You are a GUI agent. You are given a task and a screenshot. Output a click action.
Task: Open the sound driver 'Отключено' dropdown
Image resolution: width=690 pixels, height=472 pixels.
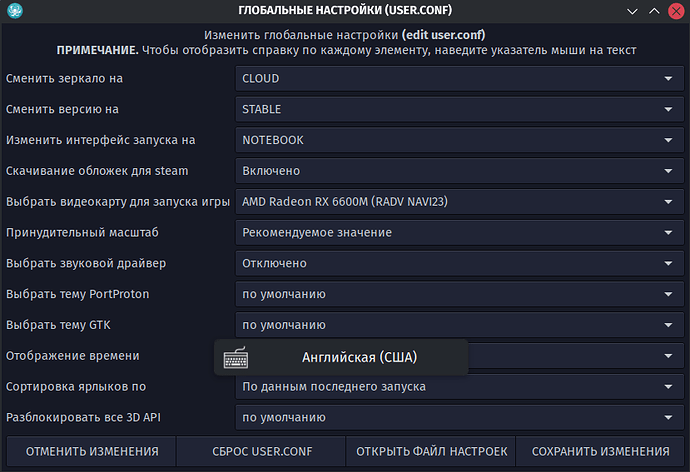(x=459, y=263)
